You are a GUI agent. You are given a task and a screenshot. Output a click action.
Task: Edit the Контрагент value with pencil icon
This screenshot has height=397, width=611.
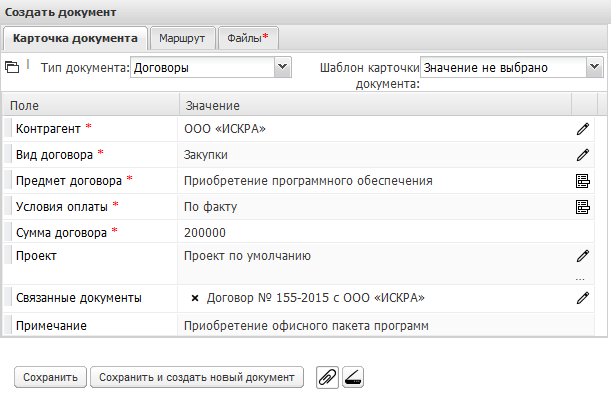point(583,129)
